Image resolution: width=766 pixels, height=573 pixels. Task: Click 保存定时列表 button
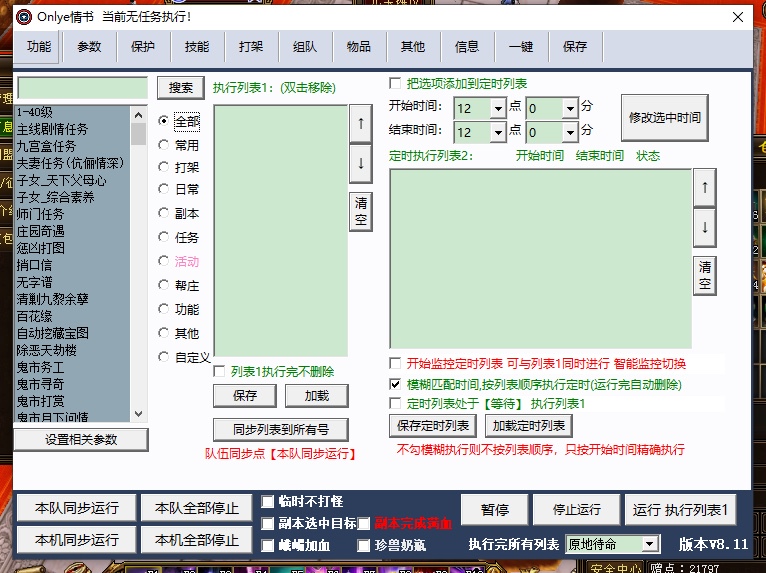pos(433,426)
